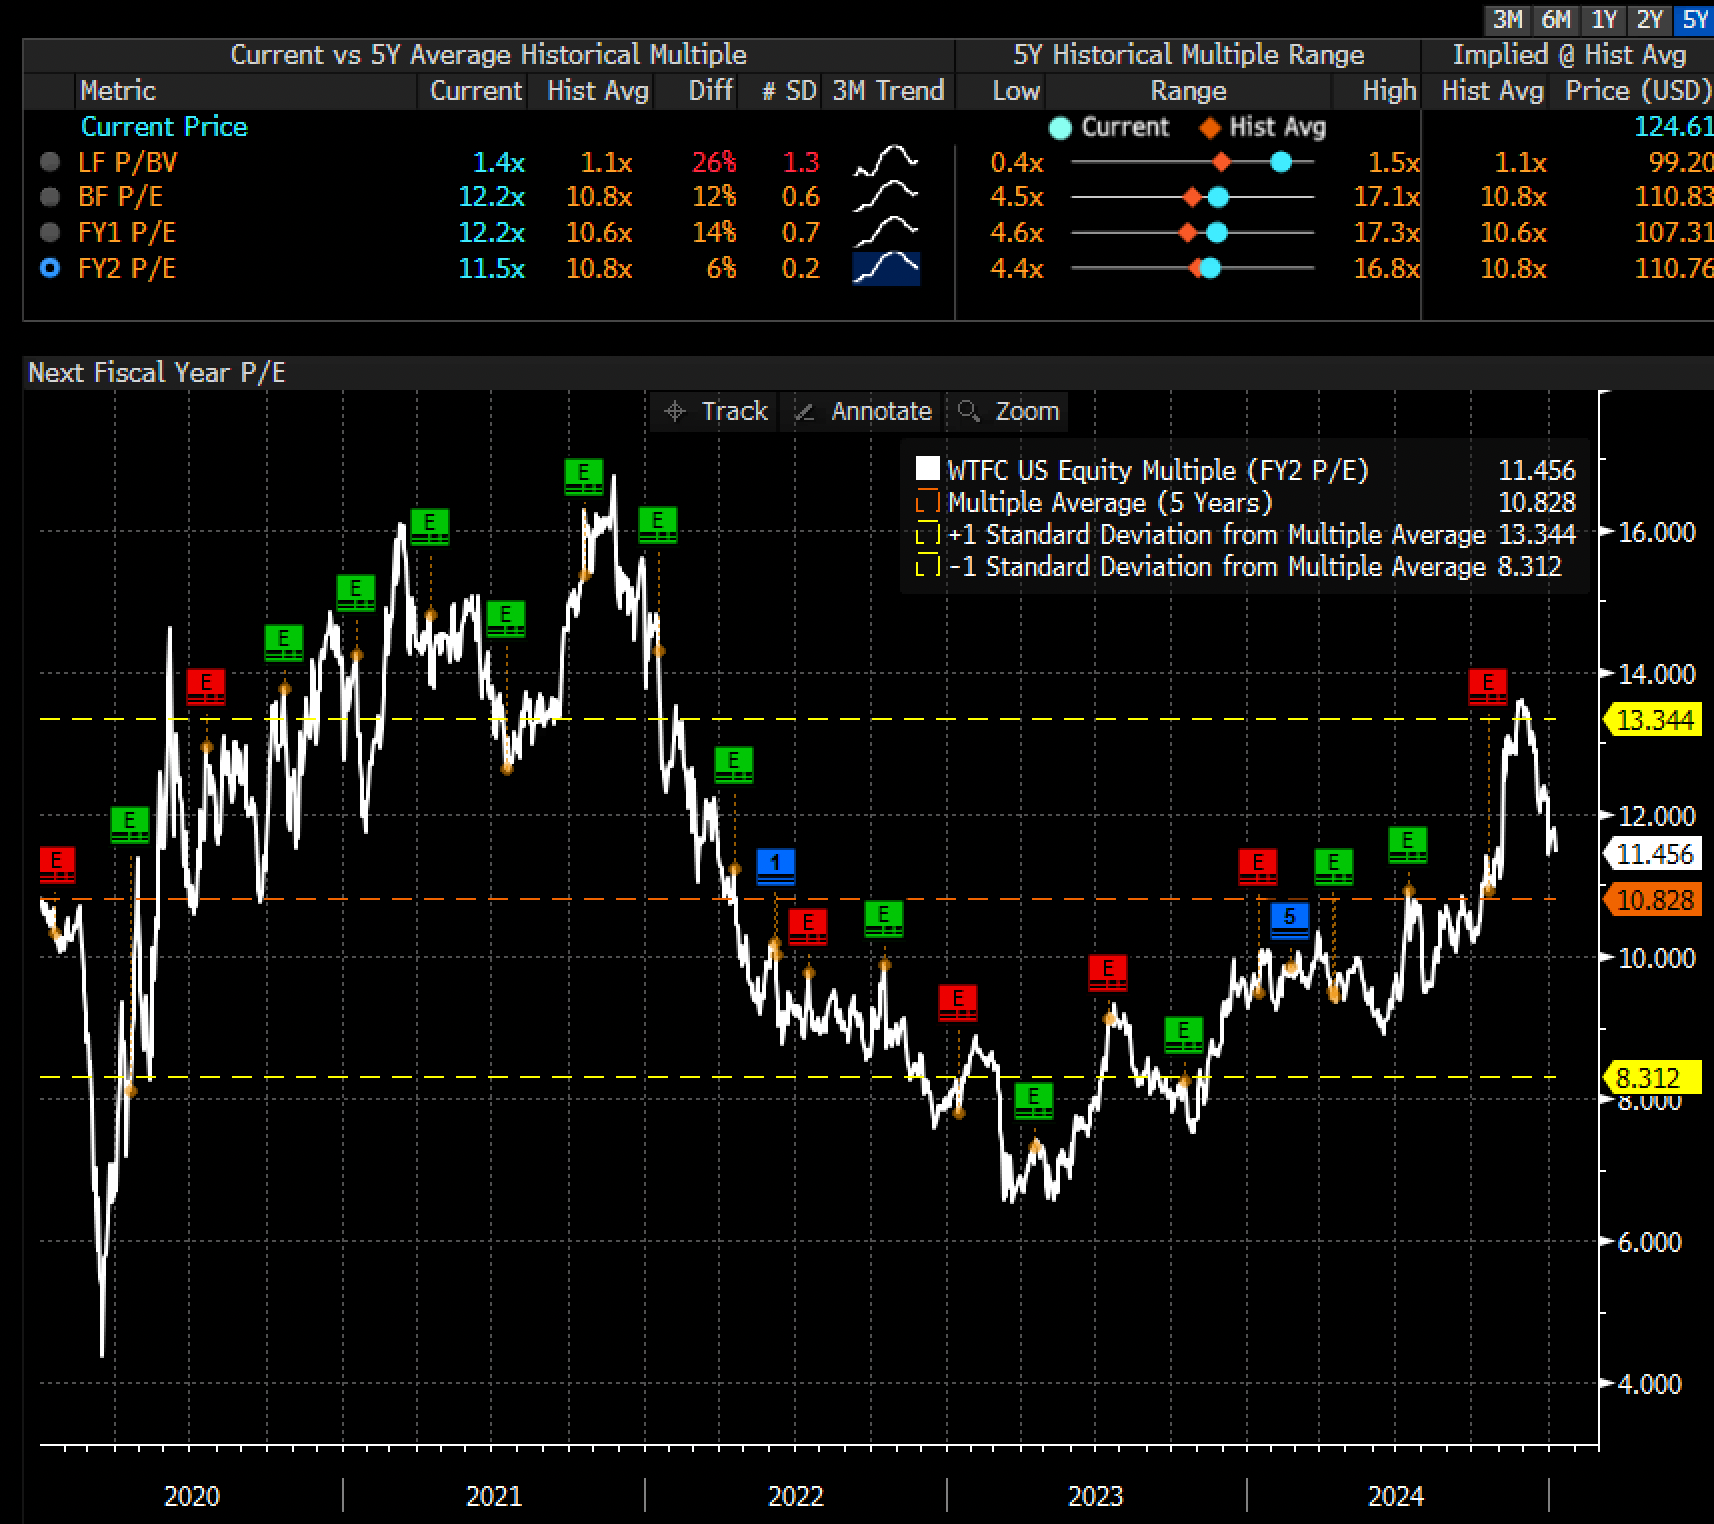This screenshot has height=1524, width=1714.
Task: Click the -1 Standard Deviation legend swatch
Action: [x=927, y=566]
